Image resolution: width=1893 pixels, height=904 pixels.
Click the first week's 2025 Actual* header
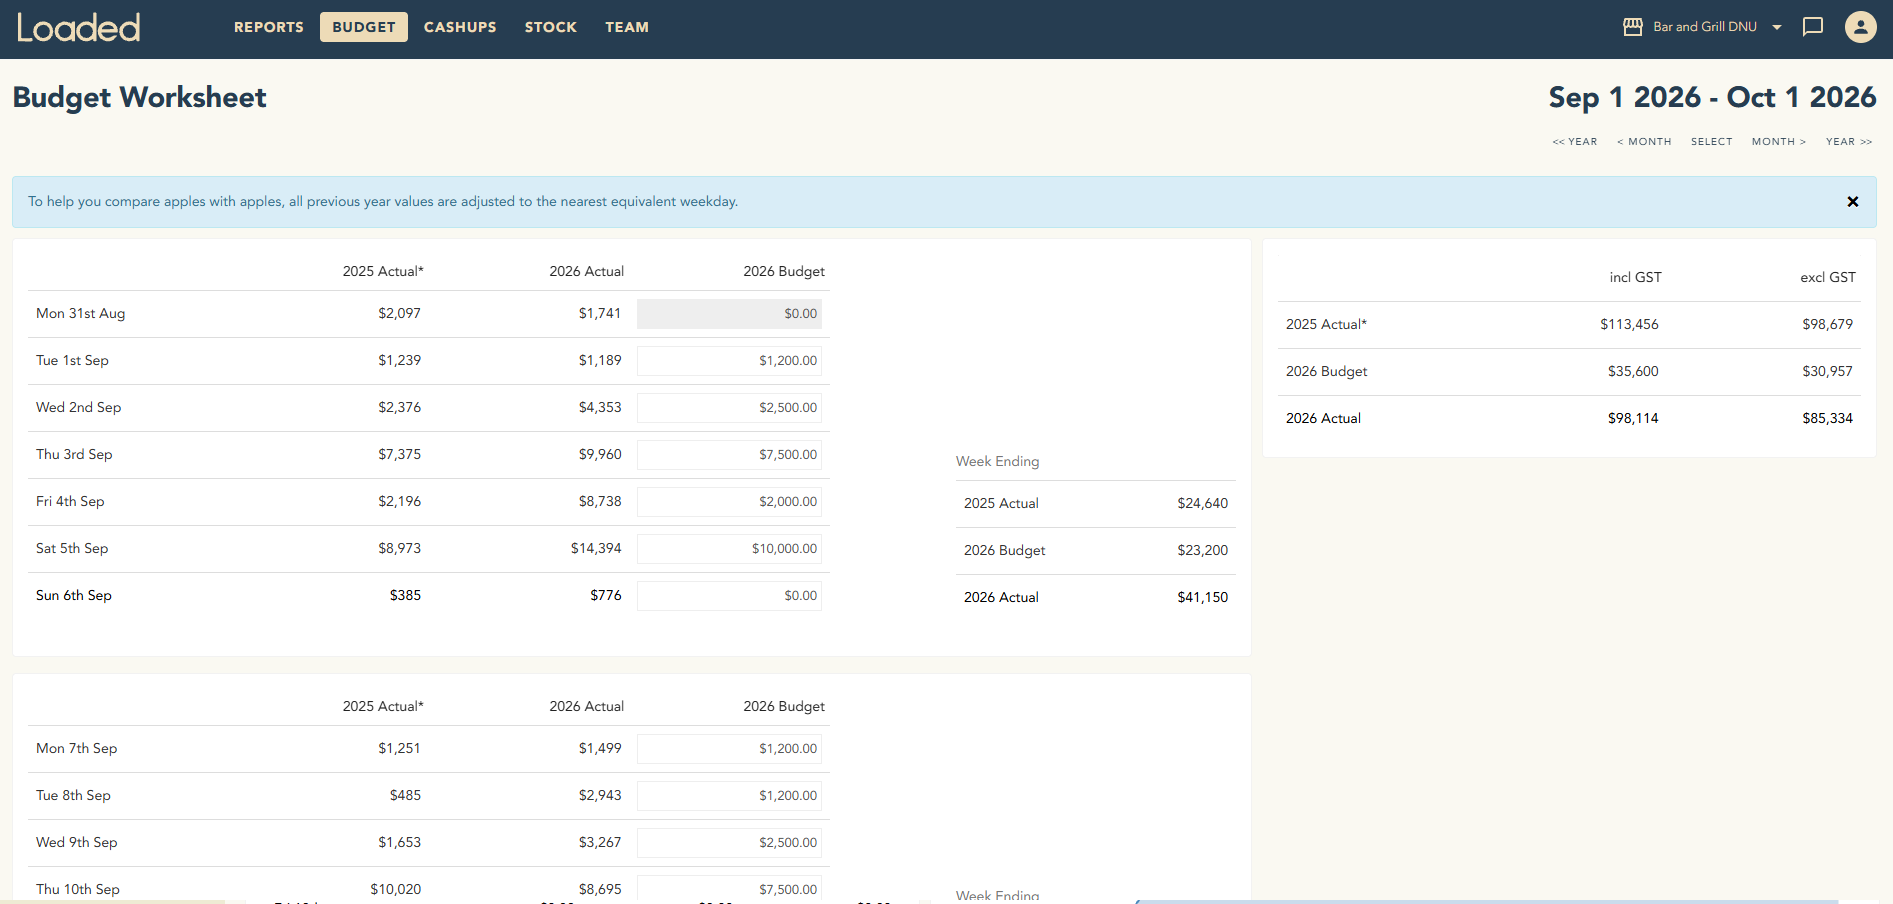coord(383,272)
